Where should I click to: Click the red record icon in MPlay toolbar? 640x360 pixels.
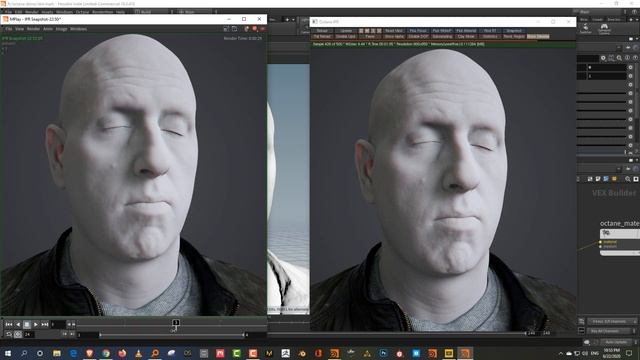pos(254,29)
